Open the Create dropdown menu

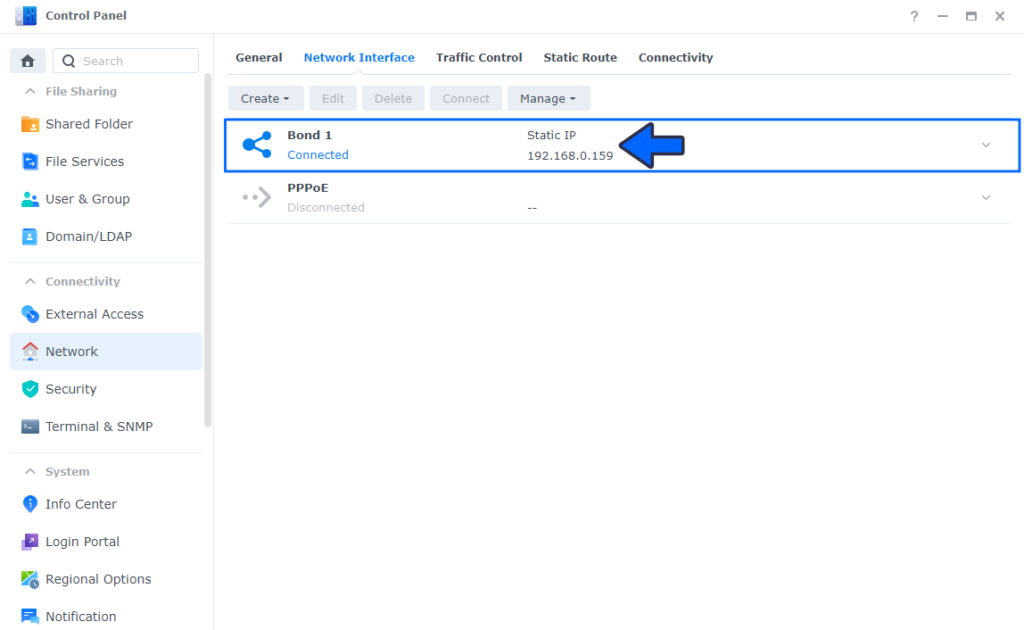tap(265, 98)
